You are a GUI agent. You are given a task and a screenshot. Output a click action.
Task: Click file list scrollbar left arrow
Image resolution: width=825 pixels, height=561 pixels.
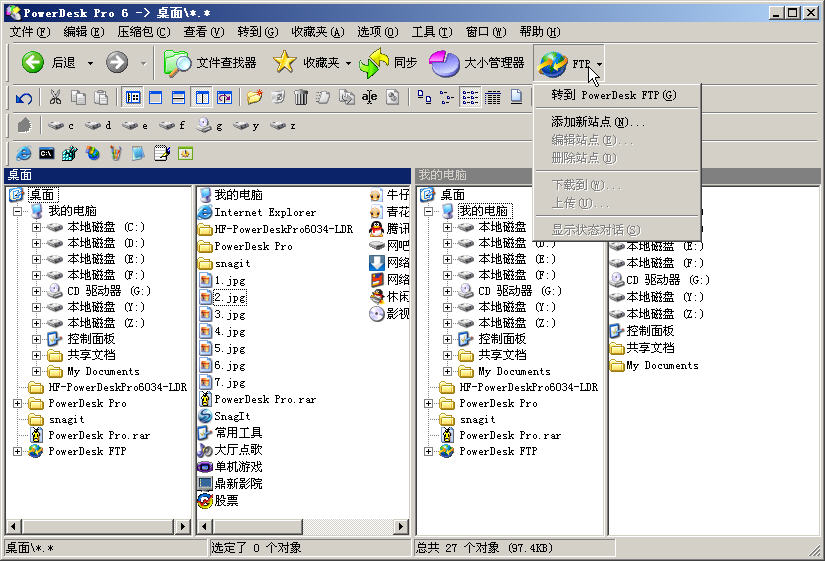[205, 526]
